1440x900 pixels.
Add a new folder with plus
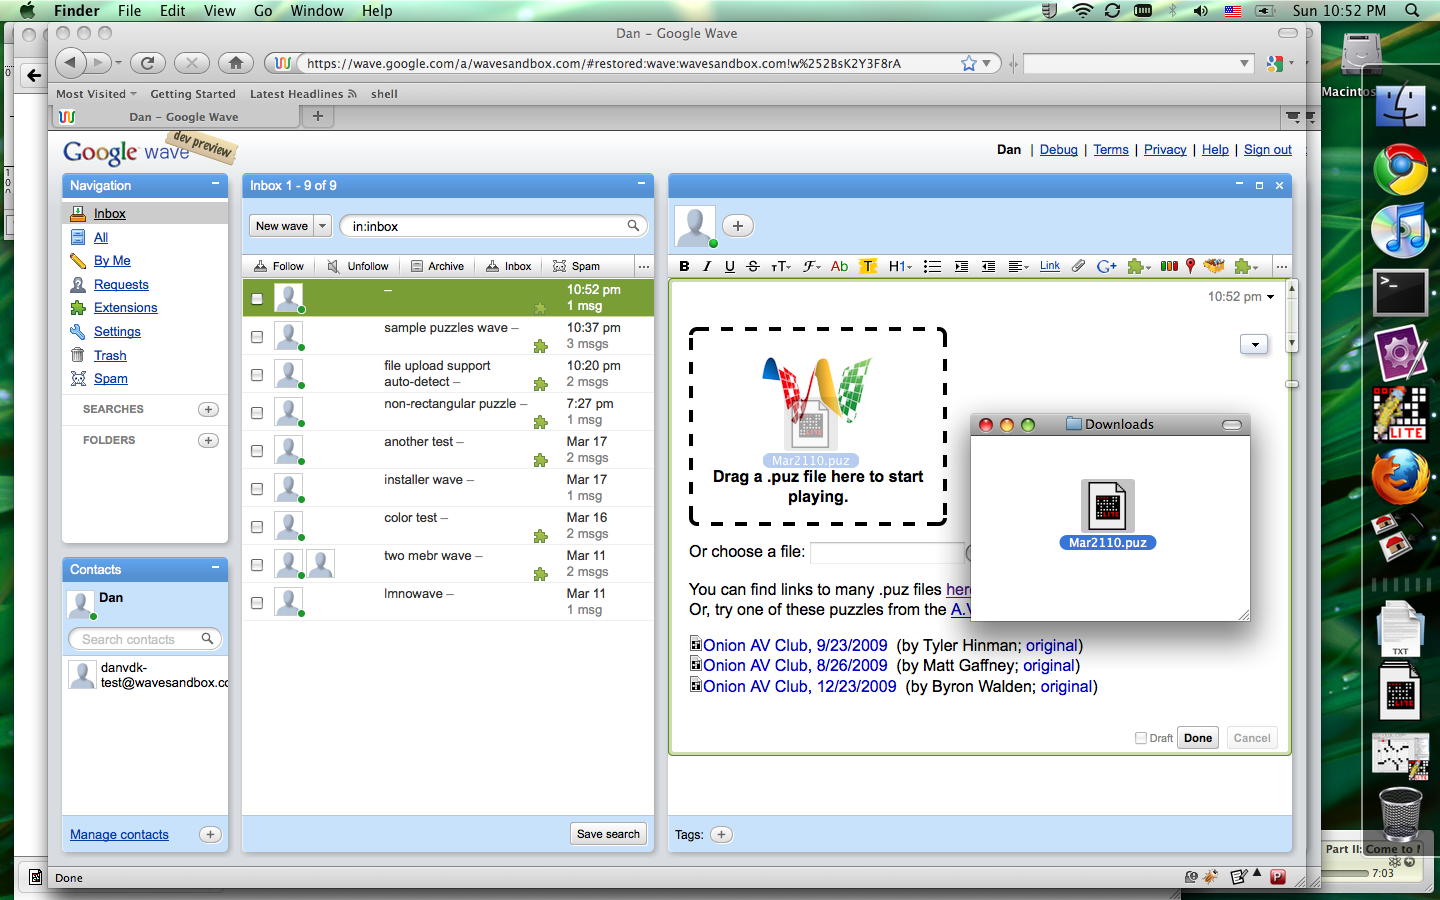[x=208, y=440]
